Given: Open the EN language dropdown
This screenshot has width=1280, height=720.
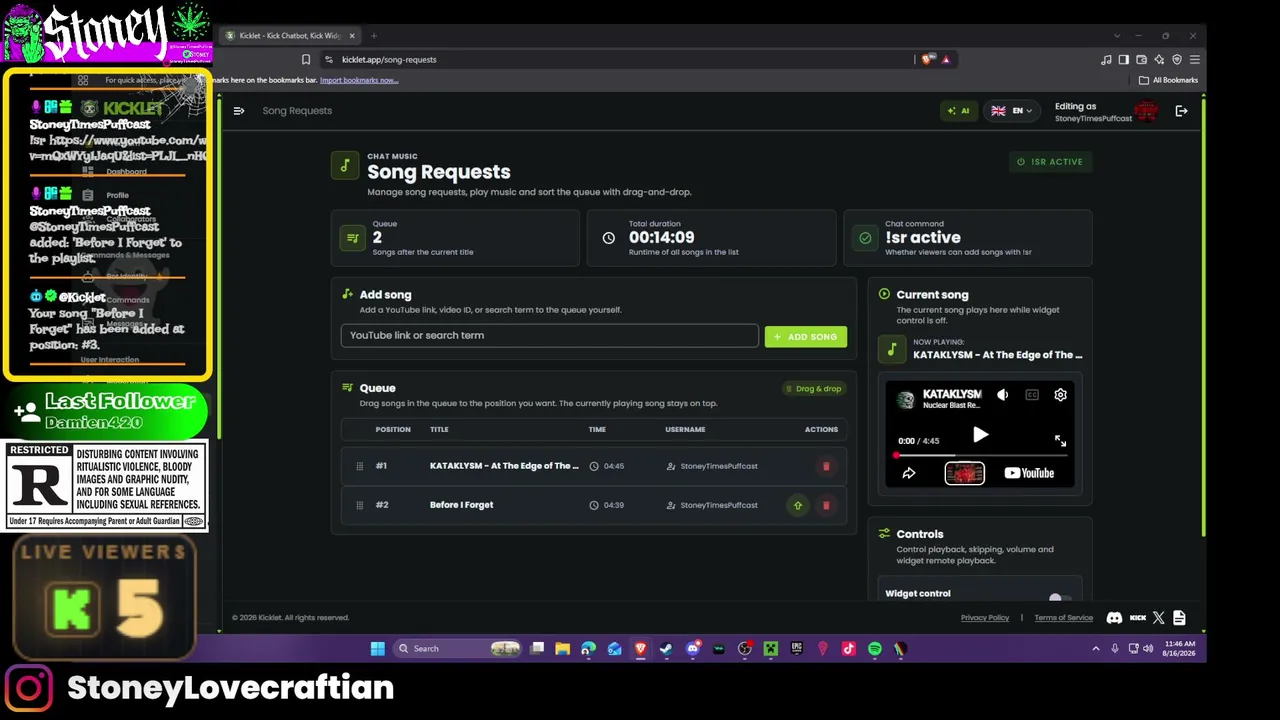Looking at the screenshot, I should 1011,111.
